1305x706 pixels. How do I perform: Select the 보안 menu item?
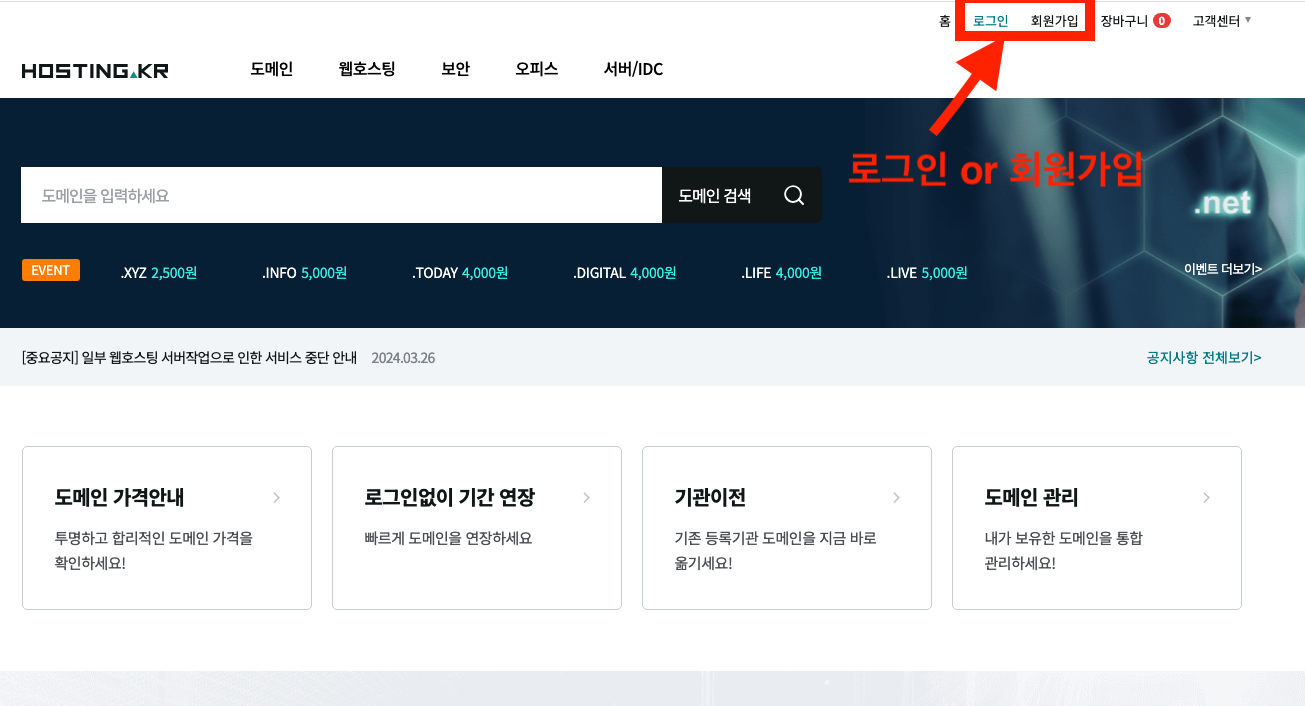tap(455, 69)
